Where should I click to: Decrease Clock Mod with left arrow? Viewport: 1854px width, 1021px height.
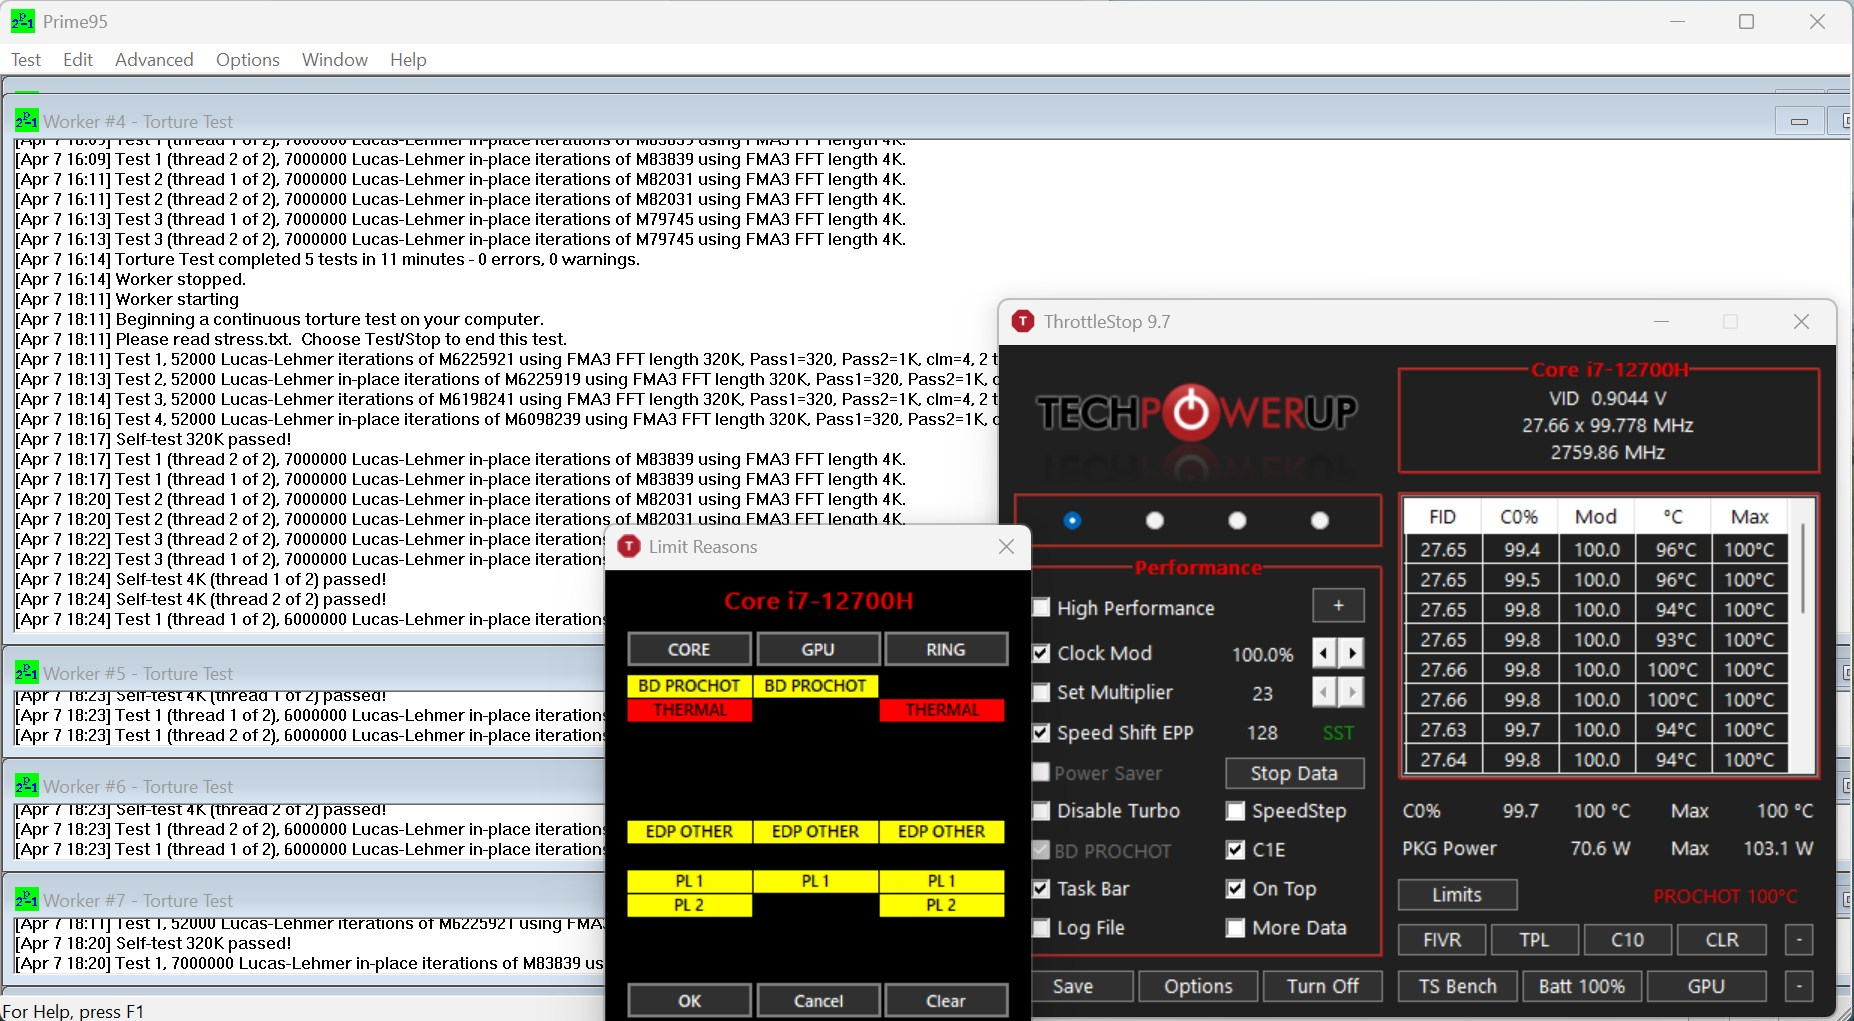click(x=1324, y=653)
